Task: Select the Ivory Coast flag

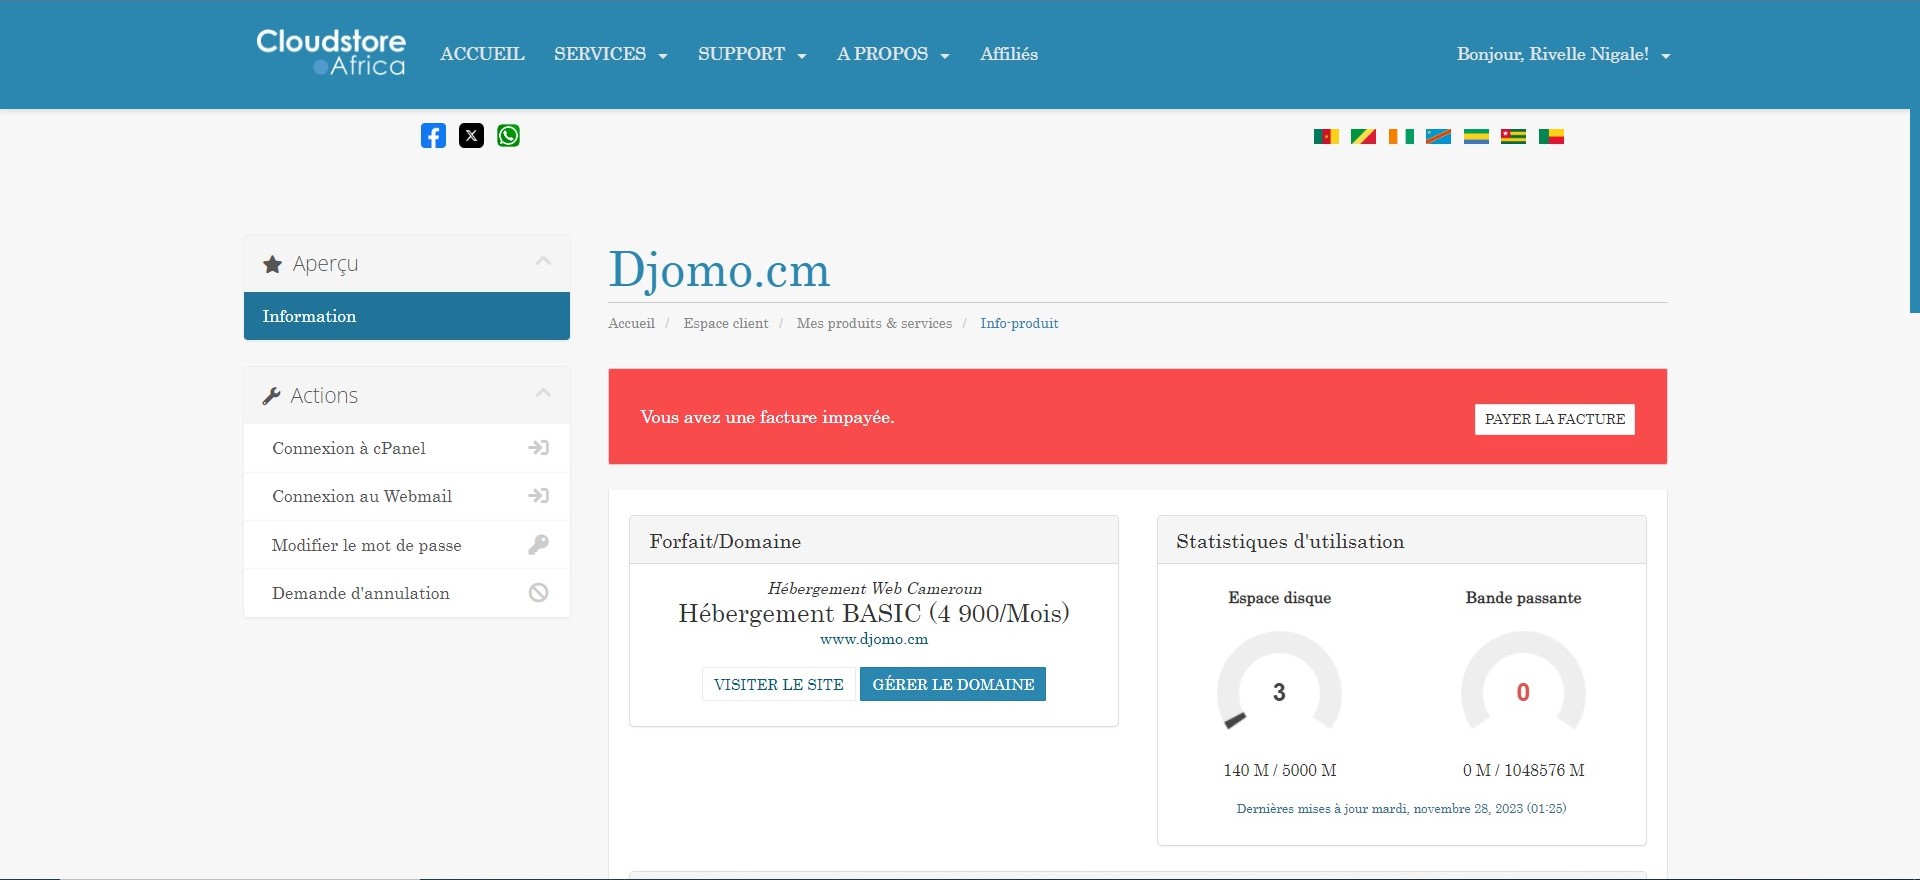Action: coord(1401,137)
